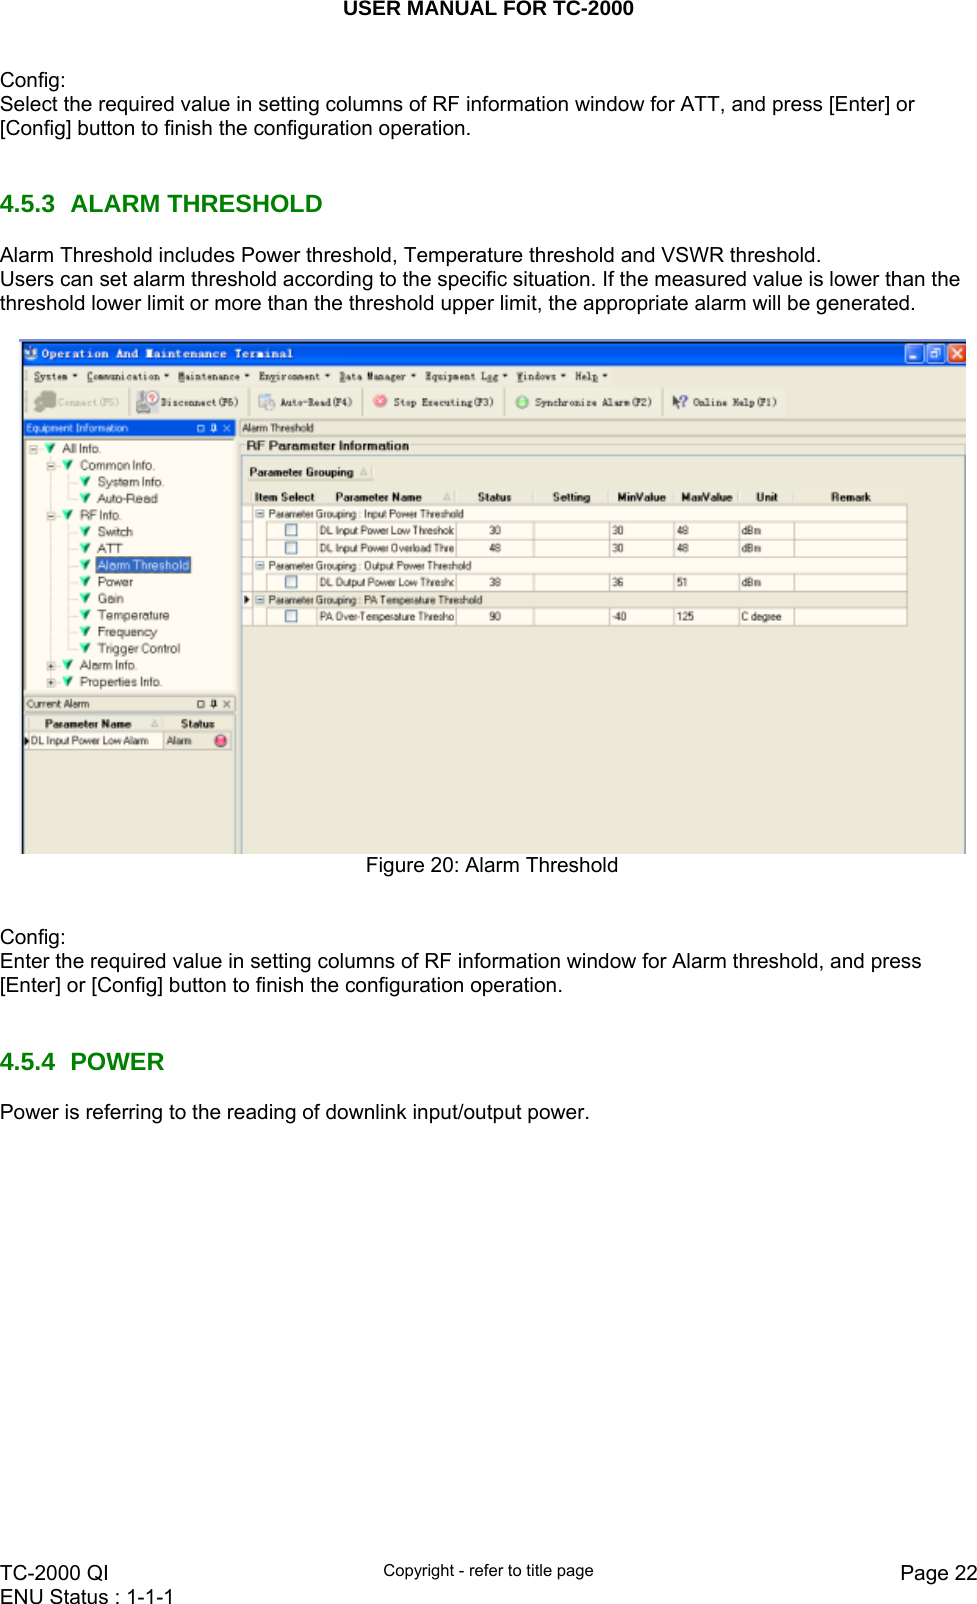Screen dimensions: 977x1604
Task: Click the green arrow icon beside Trigger Control
Action: pyautogui.click(x=85, y=648)
